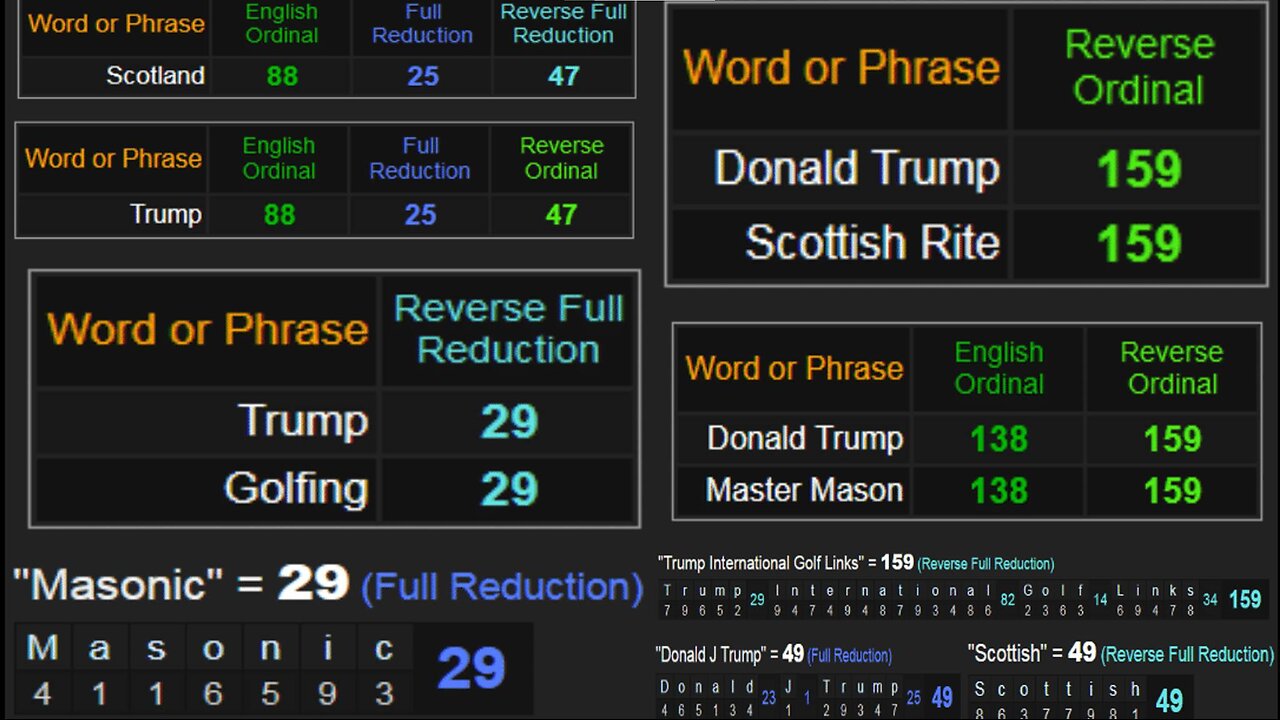Select the value 88 in the Trump row
Image resolution: width=1280 pixels, height=720 pixels.
[x=279, y=215]
